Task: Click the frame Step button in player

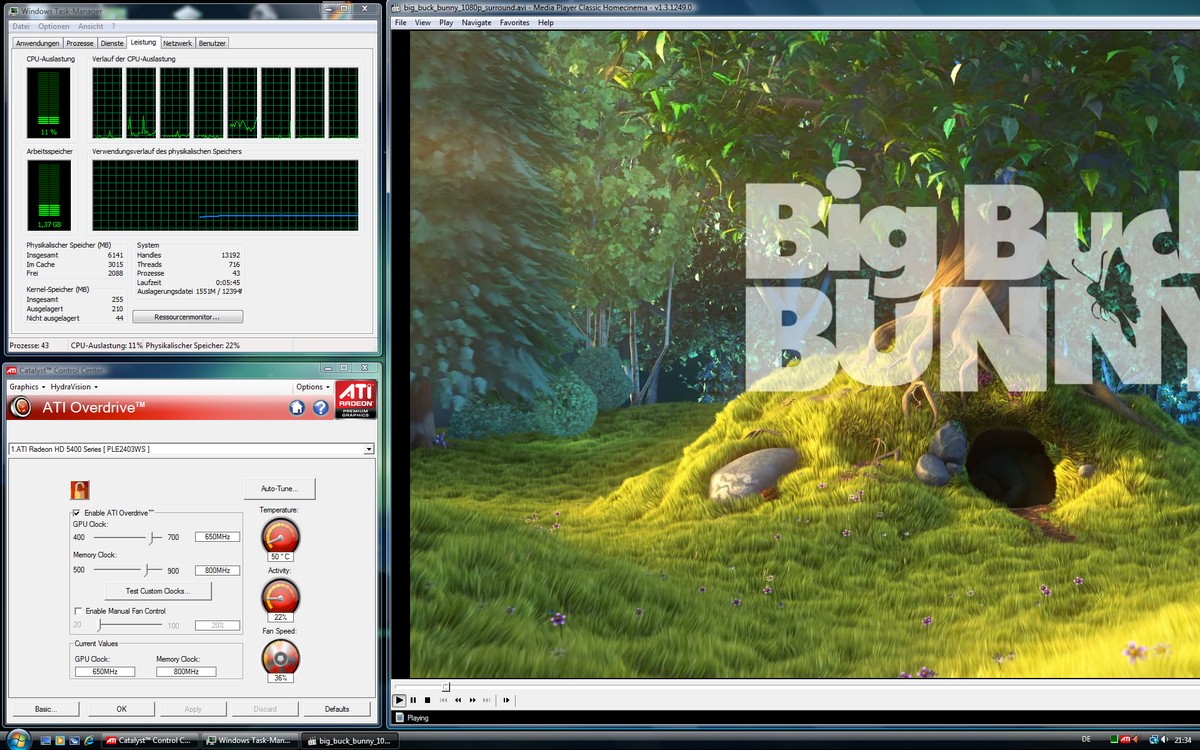Action: click(506, 700)
